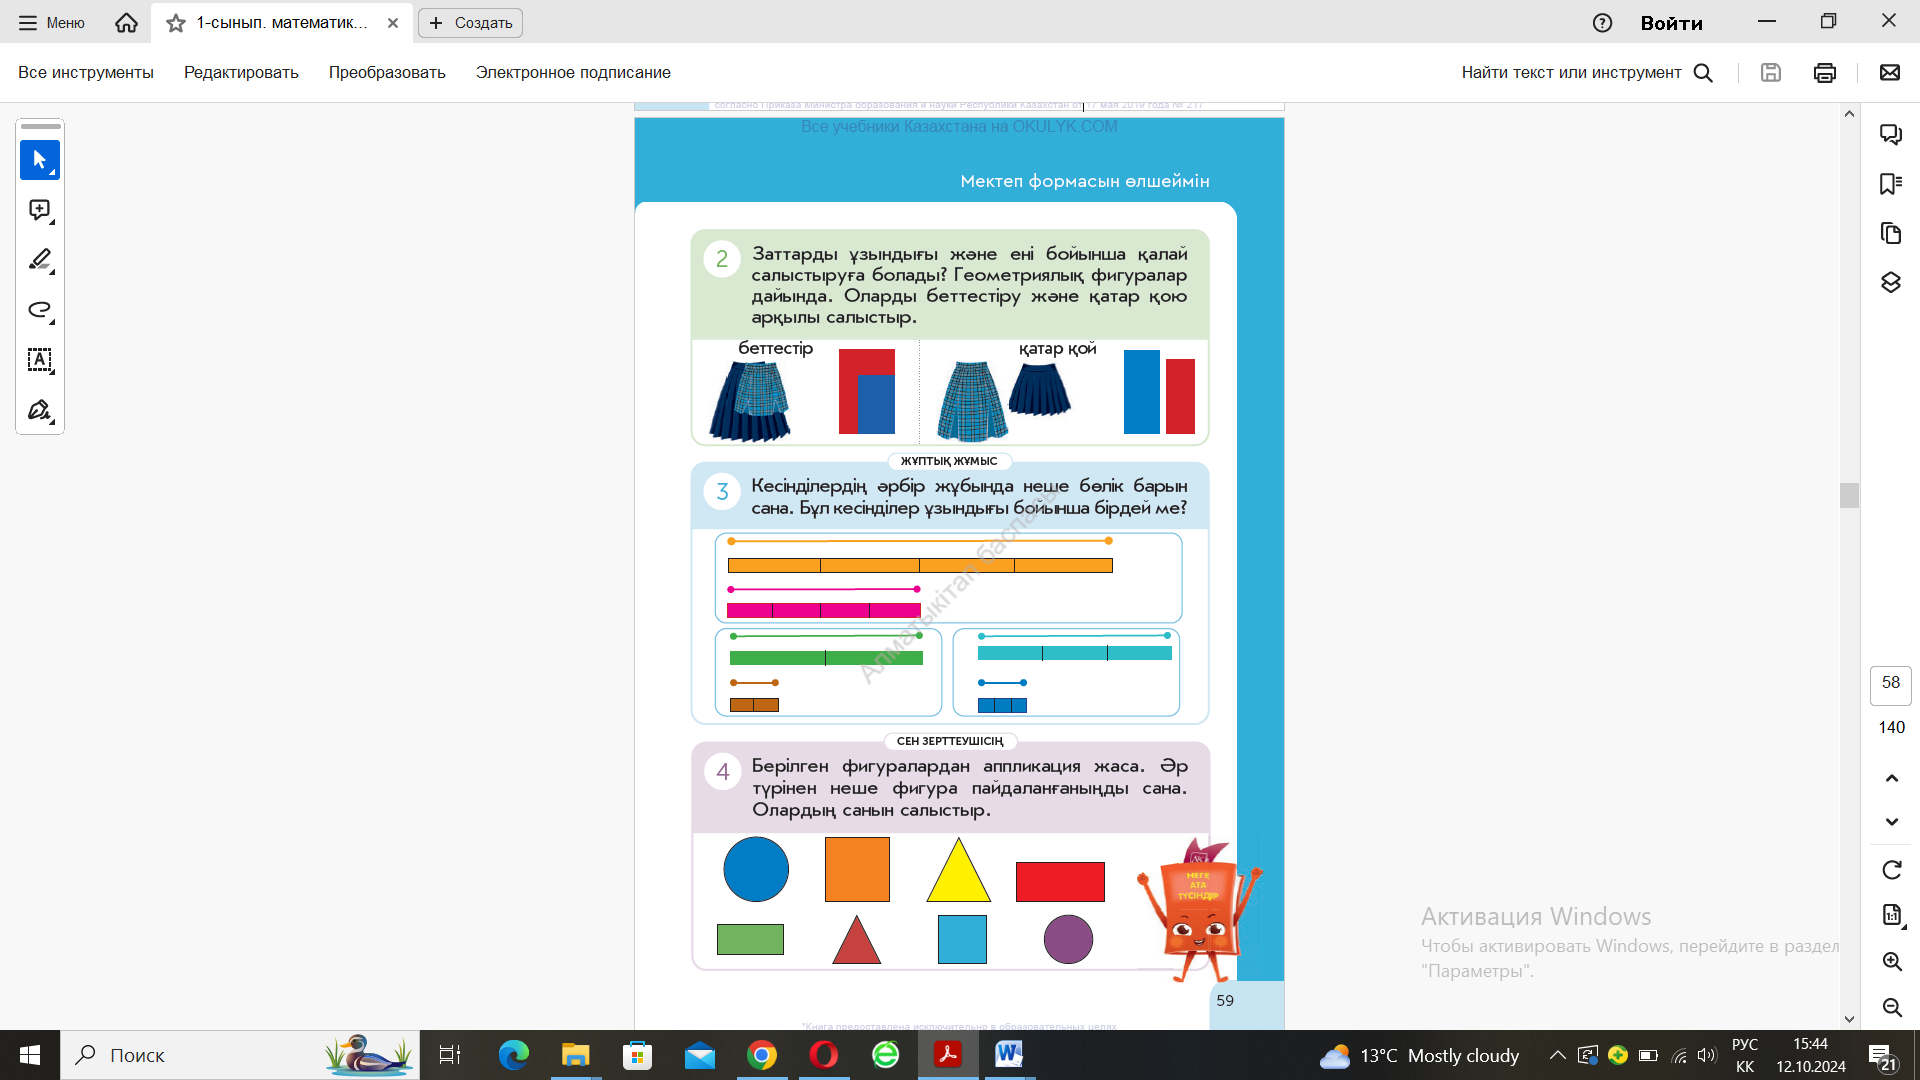1920x1080 pixels.
Task: Click the Войти sign-in button
Action: tap(1671, 23)
